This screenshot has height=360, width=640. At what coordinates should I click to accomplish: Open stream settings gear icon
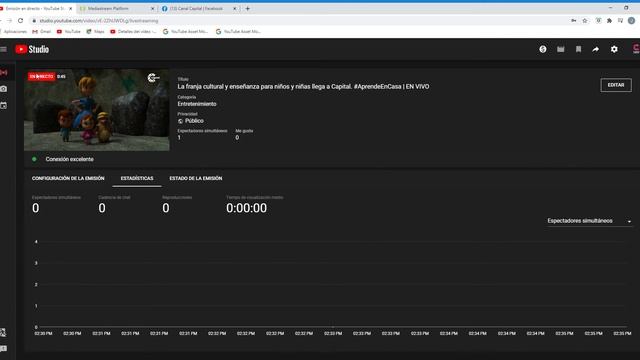[614, 49]
